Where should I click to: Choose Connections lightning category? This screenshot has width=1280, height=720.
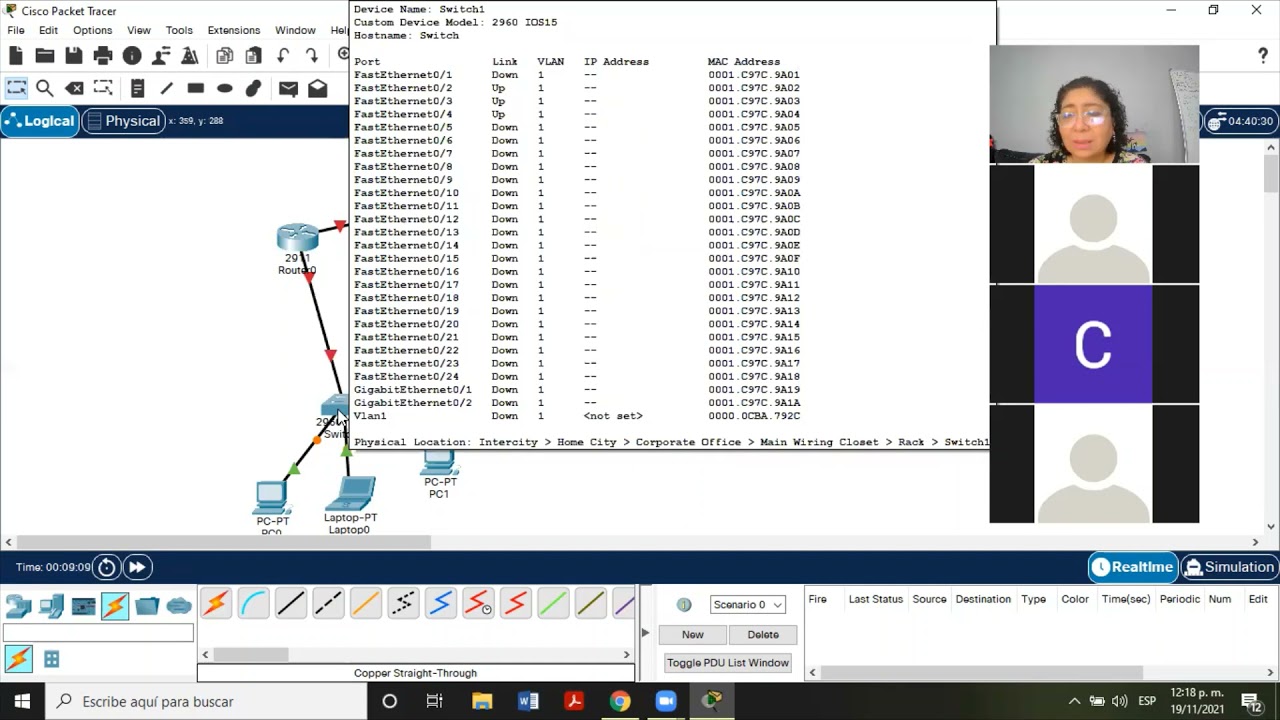click(115, 606)
